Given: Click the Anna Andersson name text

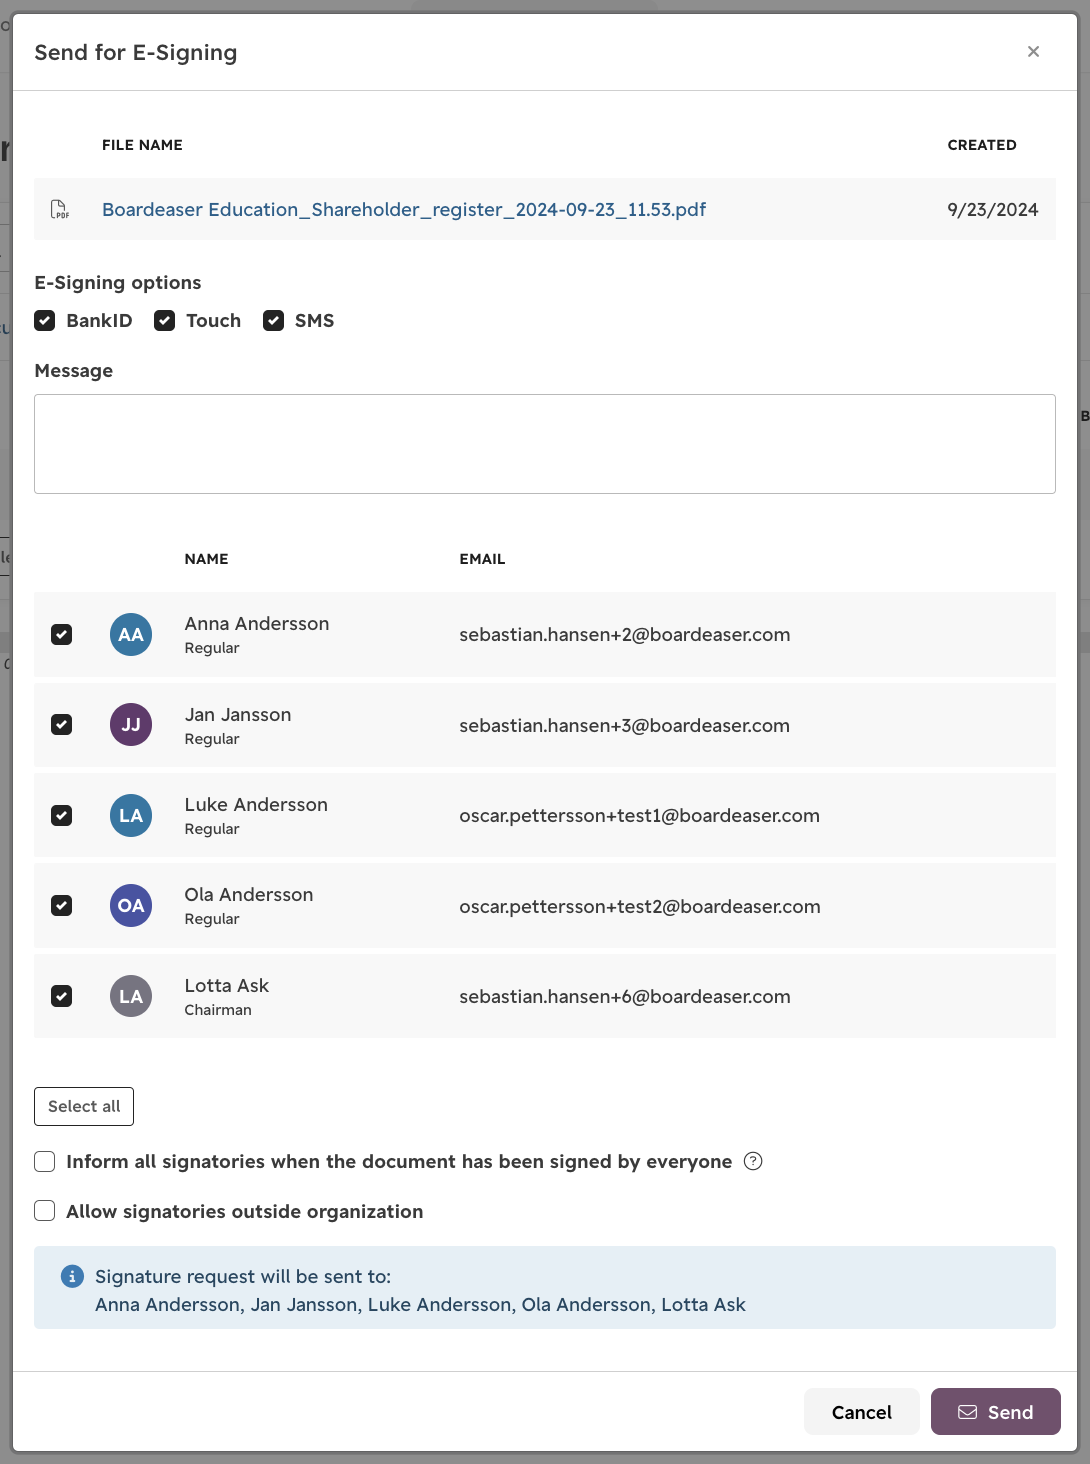Looking at the screenshot, I should click(x=257, y=624).
